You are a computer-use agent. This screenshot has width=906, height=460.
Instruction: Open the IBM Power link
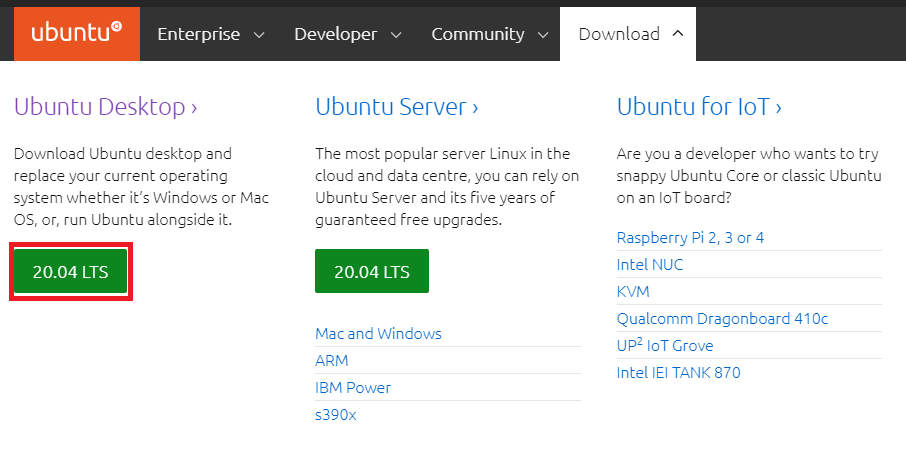(x=353, y=387)
